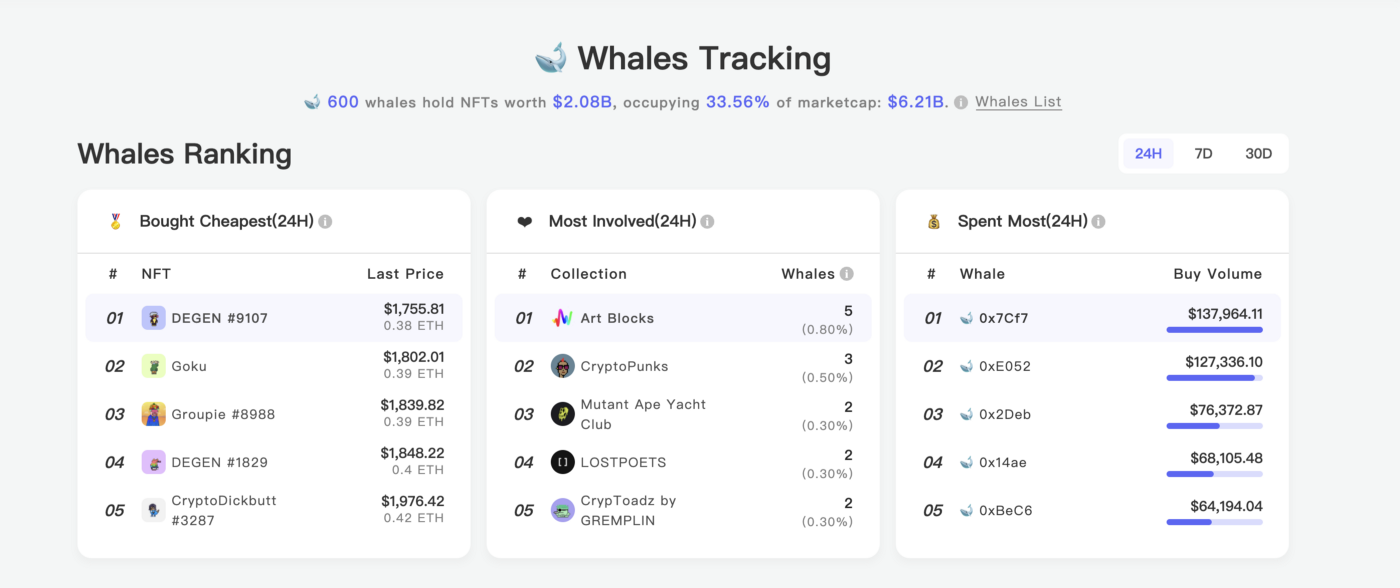Open the Whales List link
Viewport: 1400px width, 588px height.
pyautogui.click(x=1018, y=102)
